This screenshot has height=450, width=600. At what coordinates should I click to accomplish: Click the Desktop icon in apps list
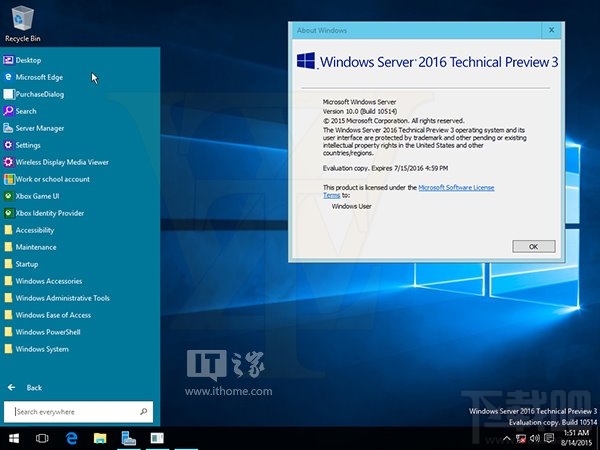coord(8,60)
